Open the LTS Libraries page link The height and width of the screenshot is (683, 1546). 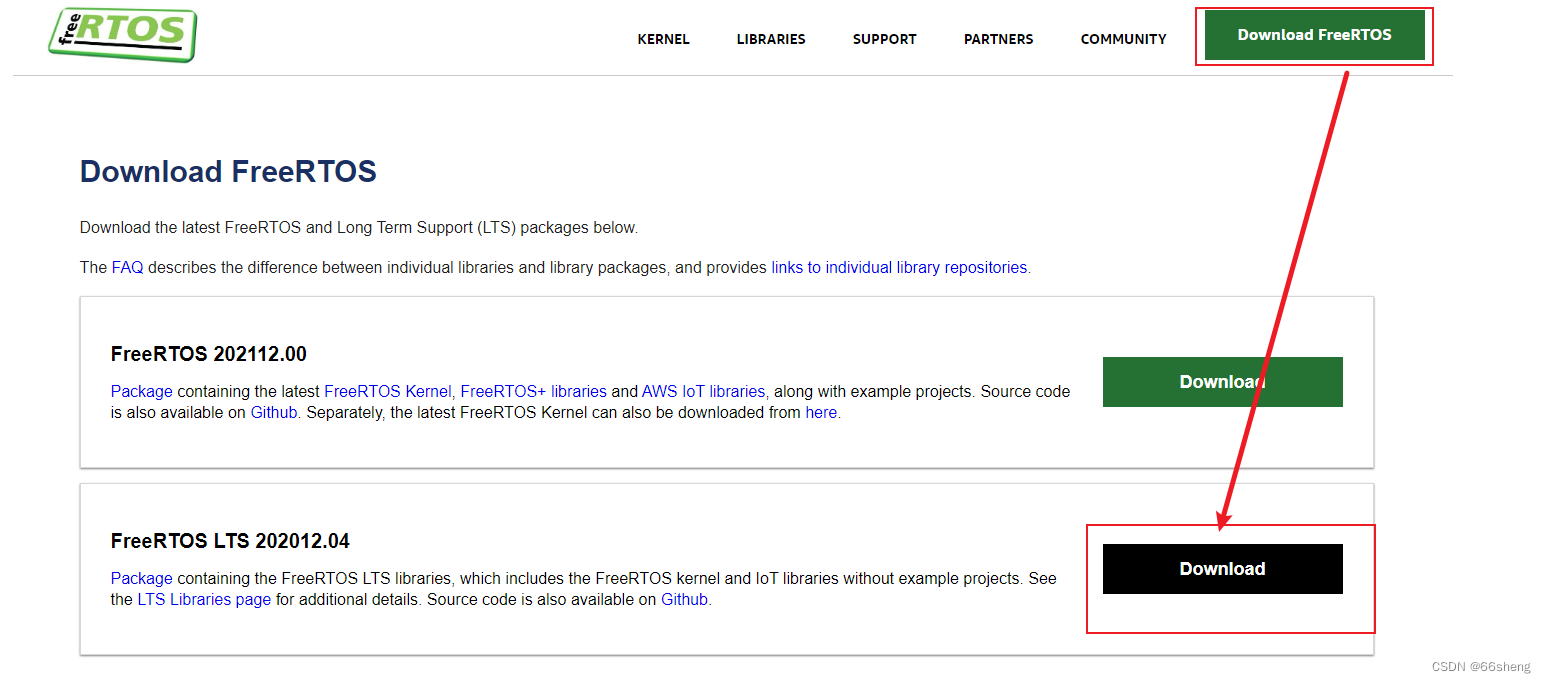pyautogui.click(x=204, y=600)
